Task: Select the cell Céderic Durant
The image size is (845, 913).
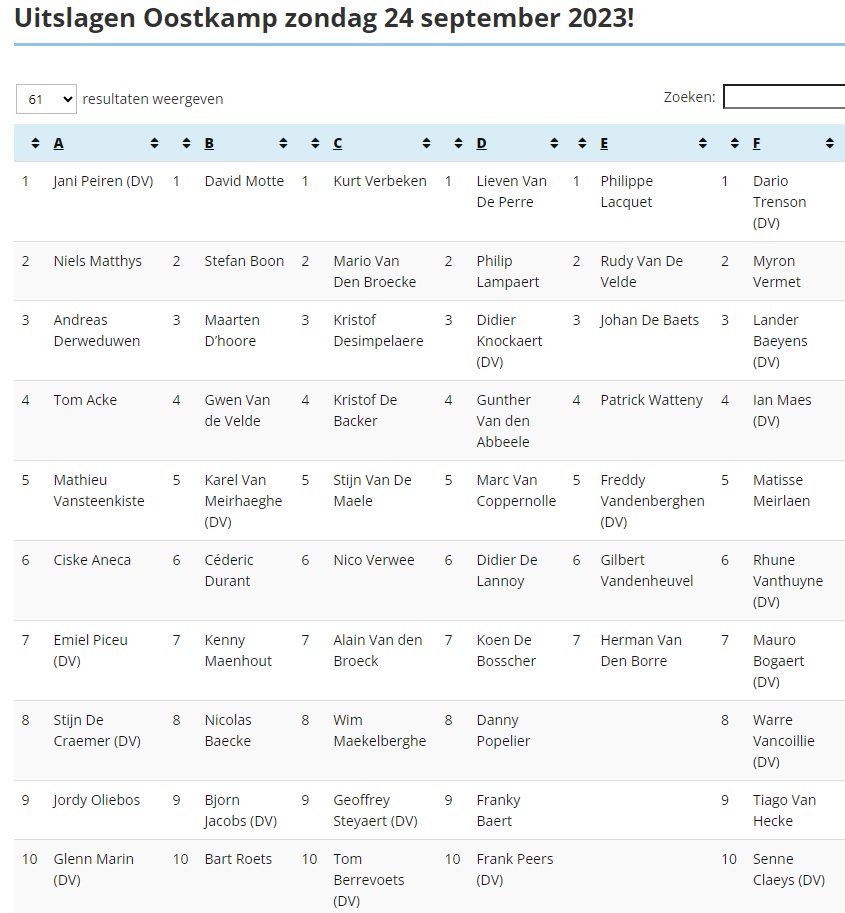Action: [x=229, y=571]
